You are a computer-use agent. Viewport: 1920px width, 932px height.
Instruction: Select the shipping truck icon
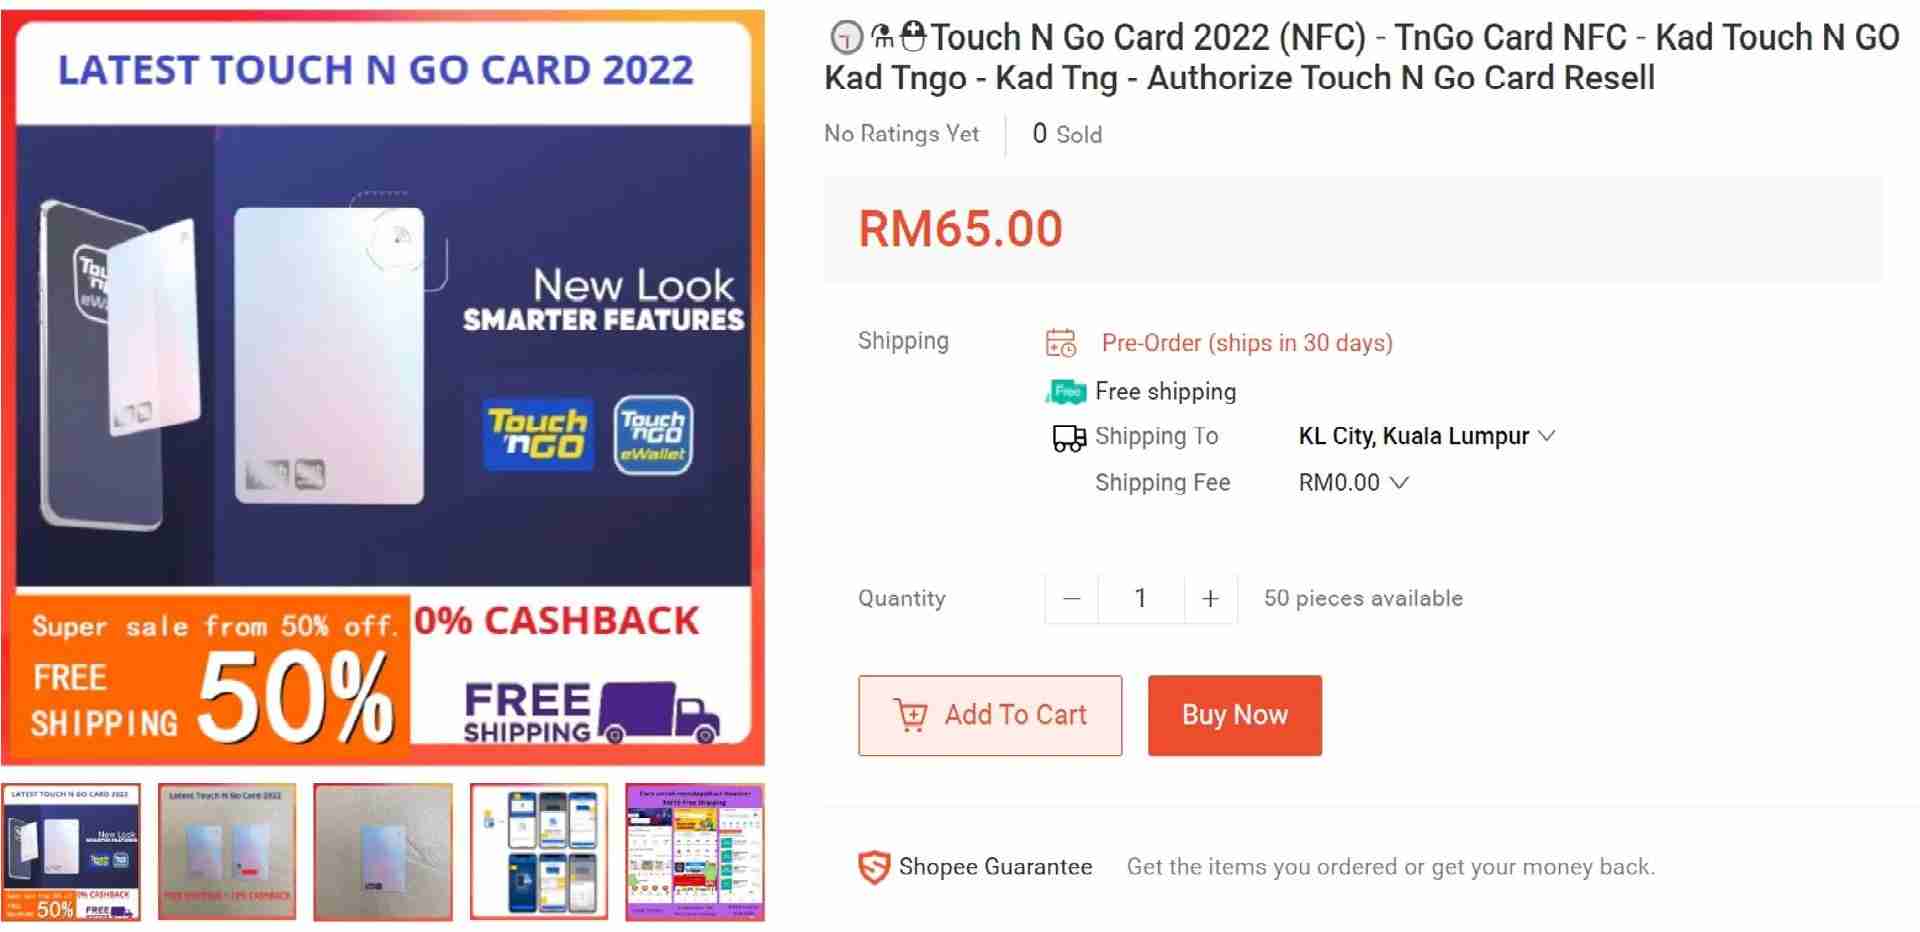pyautogui.click(x=1068, y=436)
